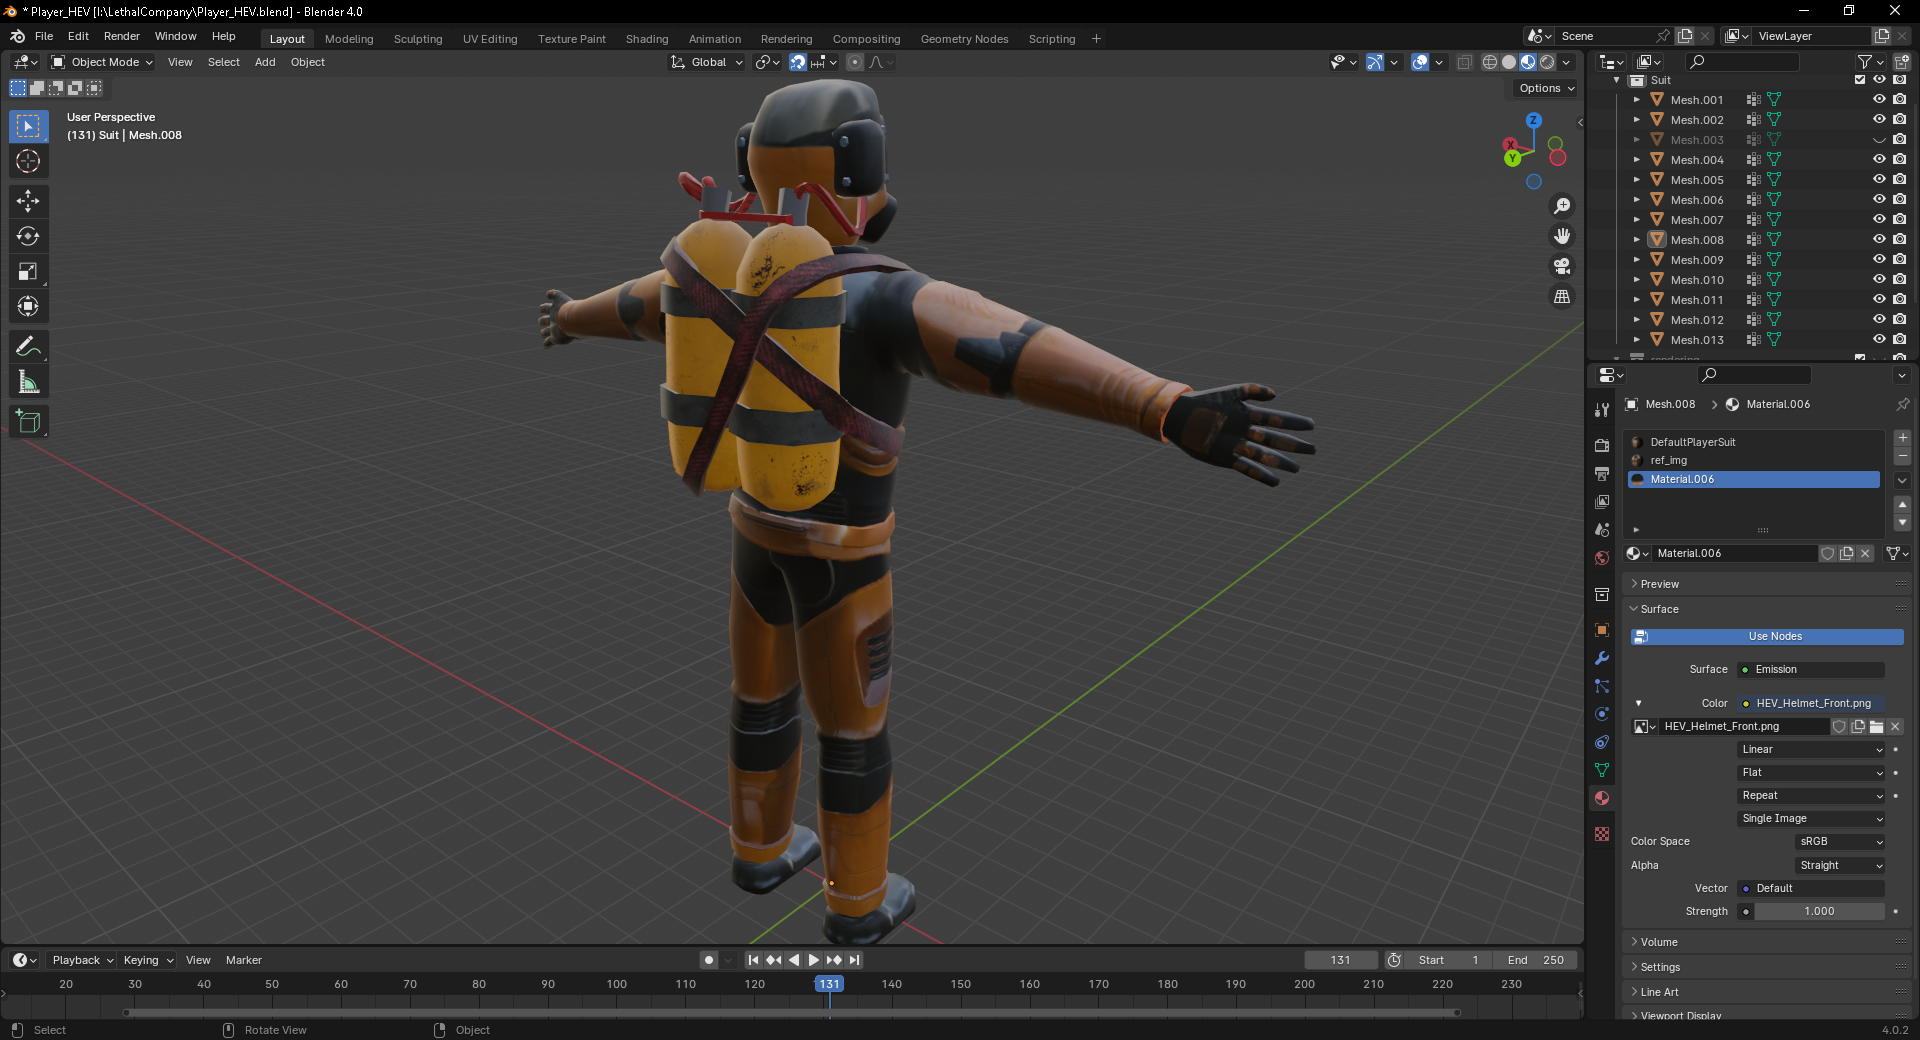Select the Transform tool
The width and height of the screenshot is (1920, 1040).
click(28, 306)
